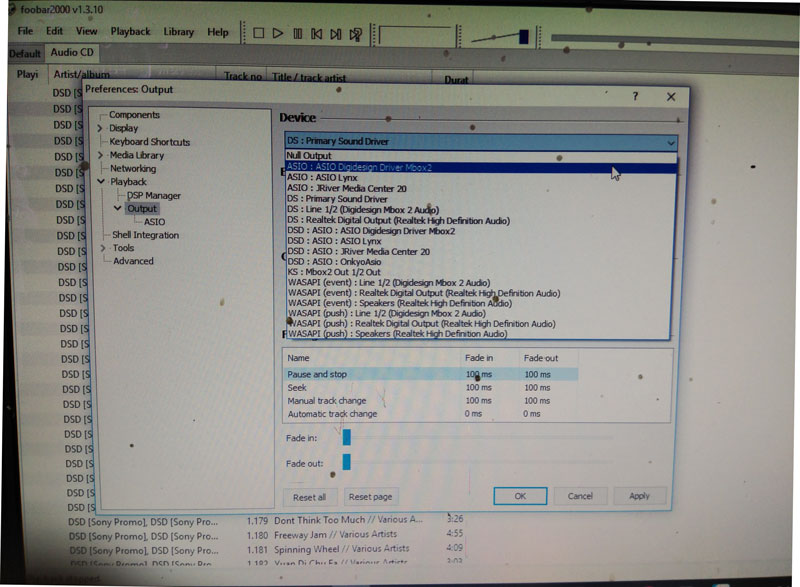800x587 pixels.
Task: Adjust the toolbar volume slider
Action: [524, 37]
